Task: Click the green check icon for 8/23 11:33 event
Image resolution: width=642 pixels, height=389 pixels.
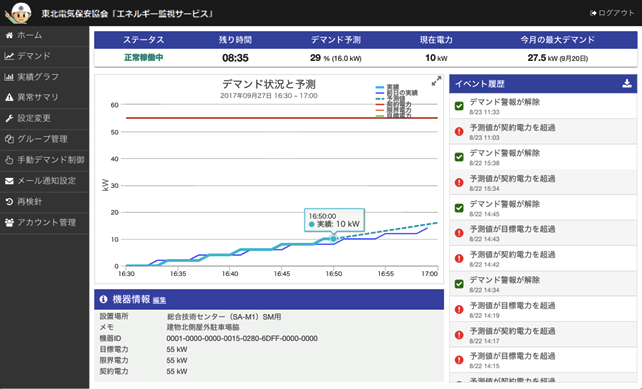Action: [x=459, y=106]
